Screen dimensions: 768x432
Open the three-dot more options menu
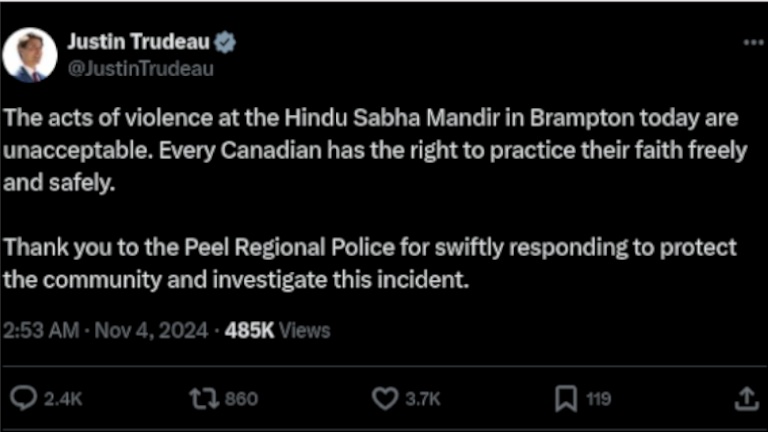(753, 43)
